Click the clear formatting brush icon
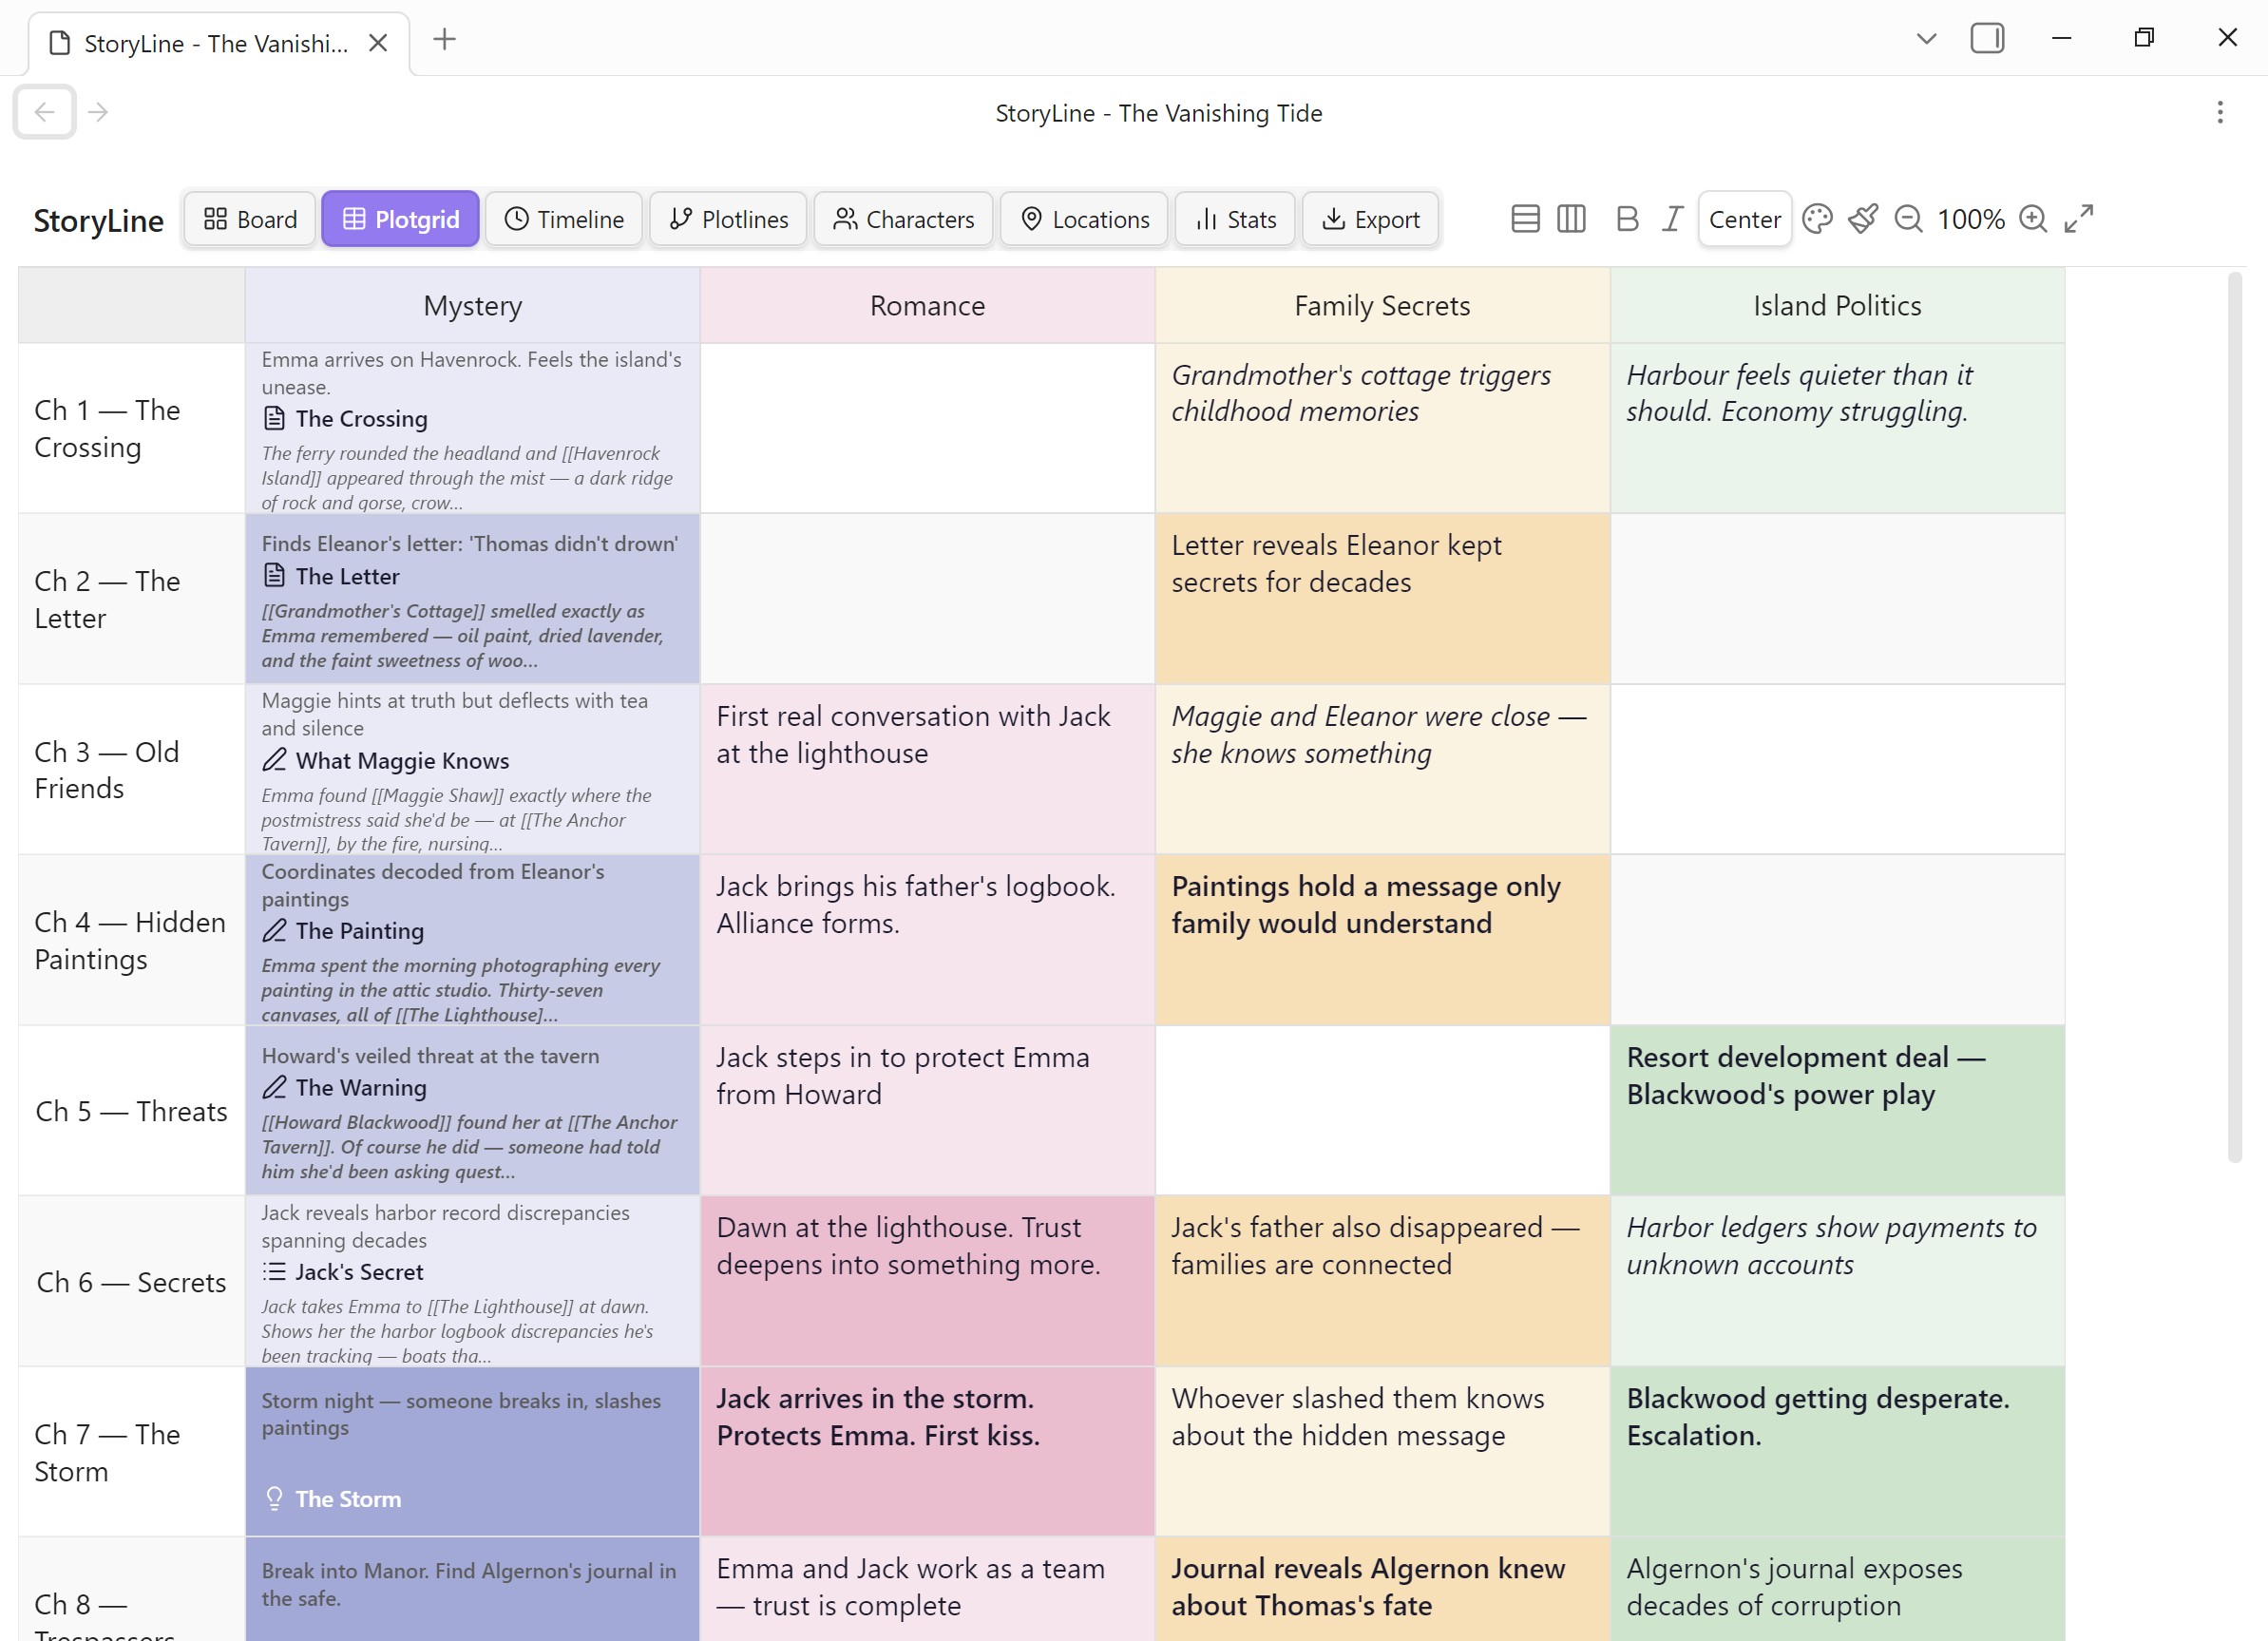 (x=1863, y=219)
